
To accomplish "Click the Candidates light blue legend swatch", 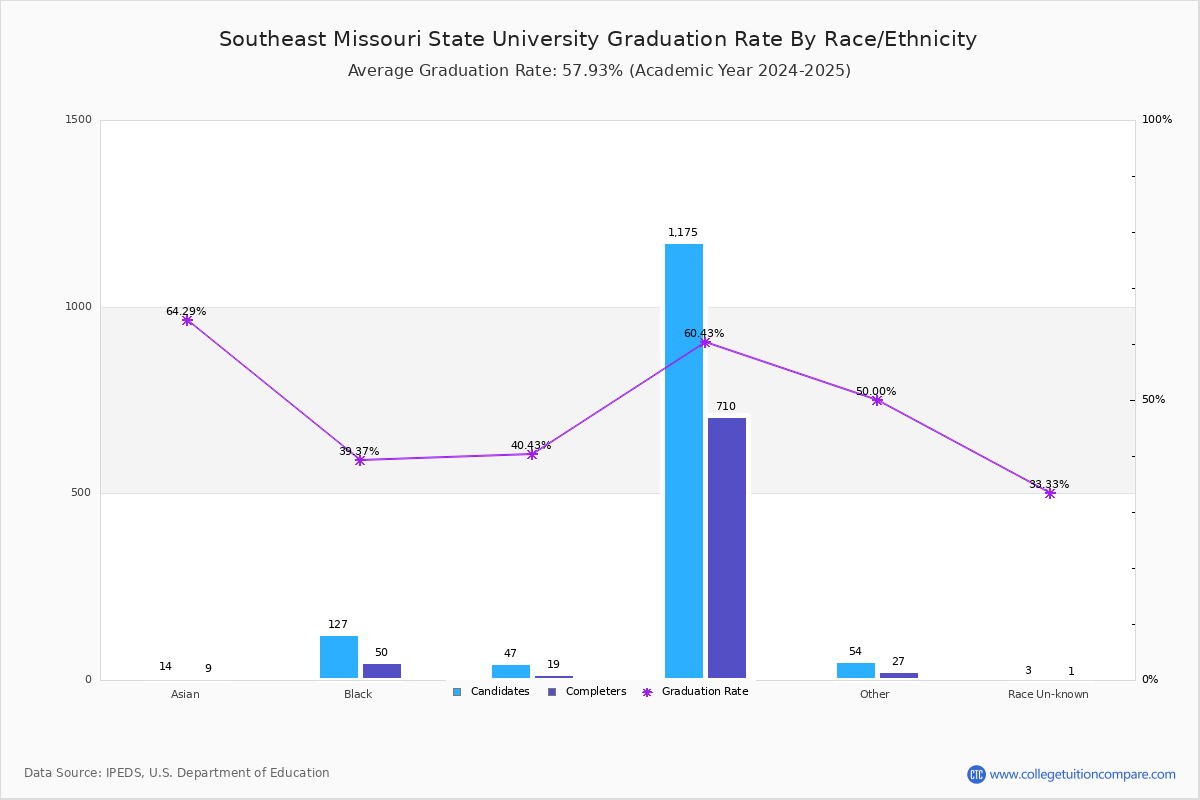I will (457, 692).
